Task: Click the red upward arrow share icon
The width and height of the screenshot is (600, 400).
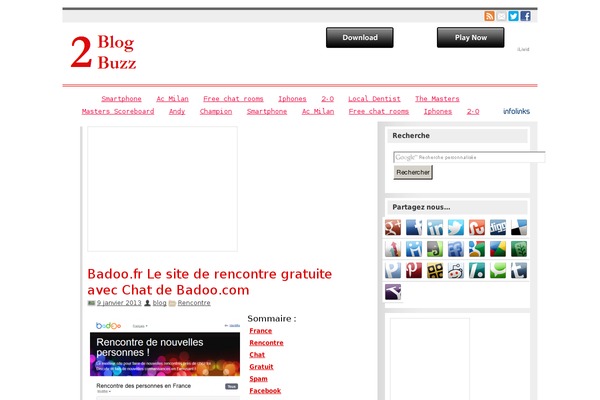Action: click(393, 249)
